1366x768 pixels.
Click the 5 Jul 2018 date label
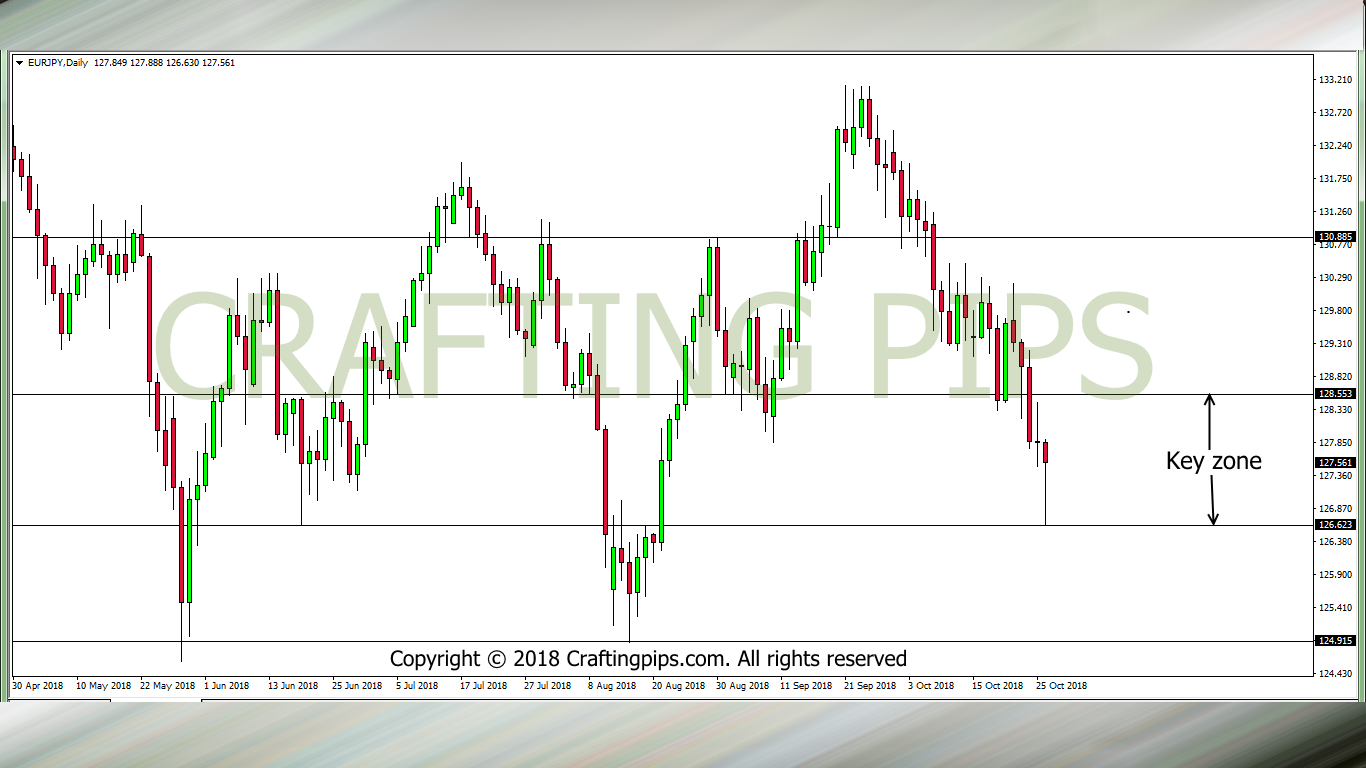click(417, 686)
